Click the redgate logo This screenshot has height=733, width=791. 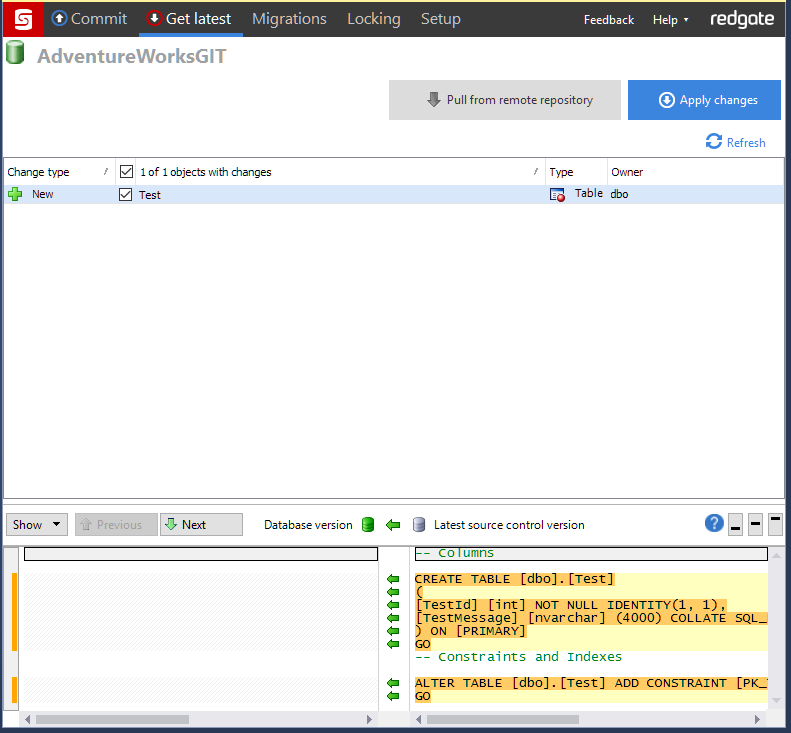pyautogui.click(x=742, y=19)
